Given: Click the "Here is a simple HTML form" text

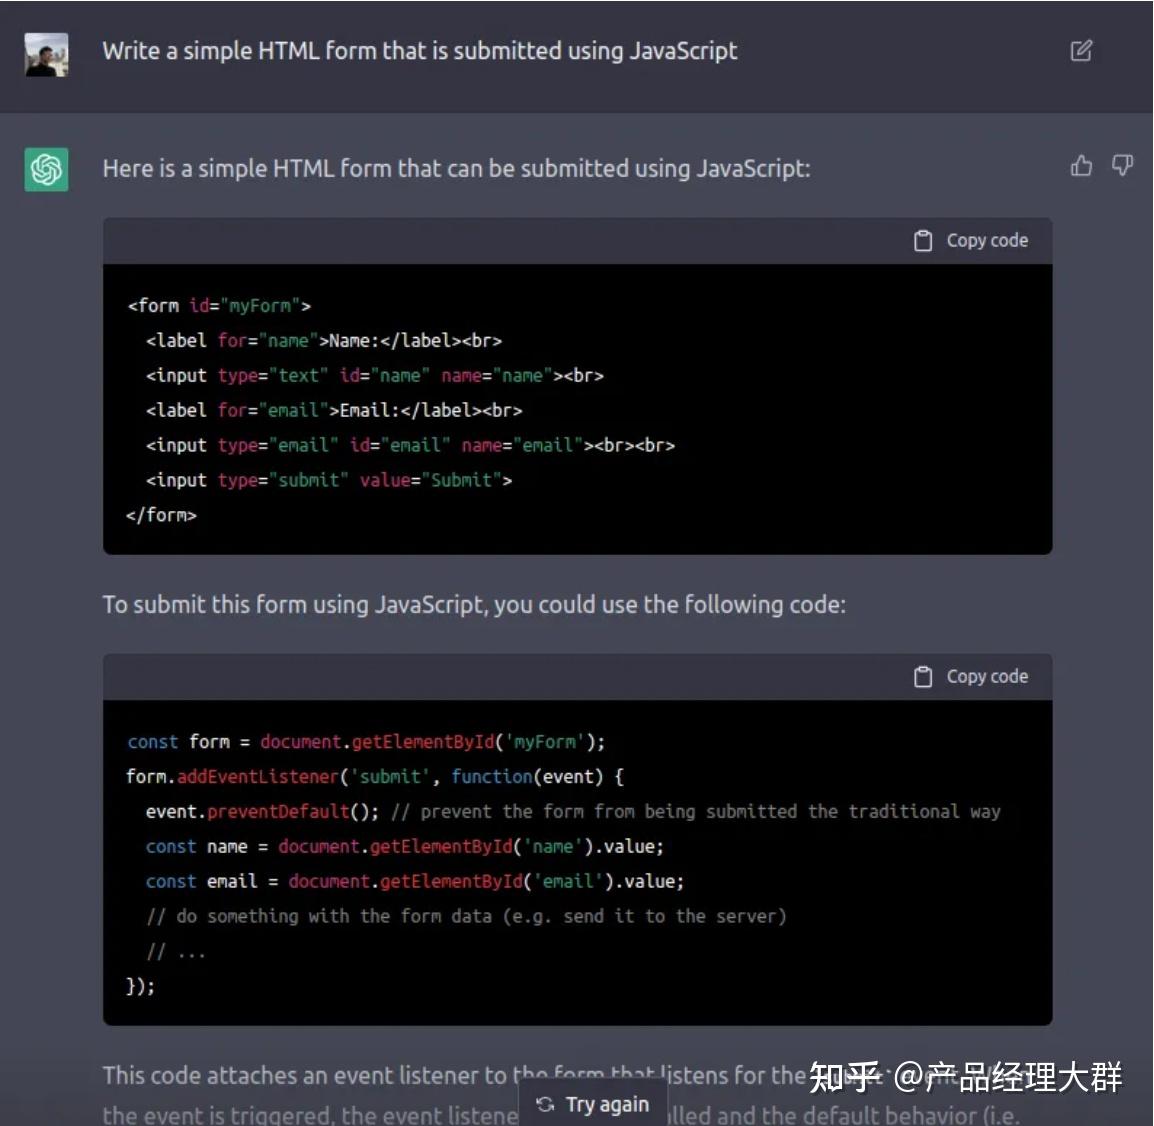Looking at the screenshot, I should click(x=456, y=169).
